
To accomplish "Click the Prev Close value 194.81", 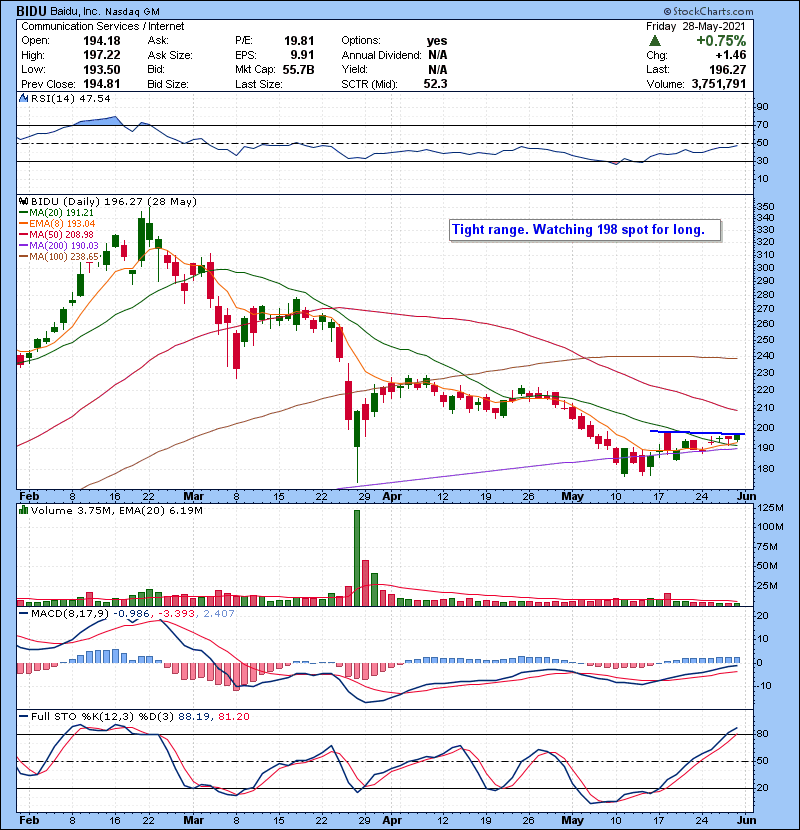I will click(x=102, y=84).
